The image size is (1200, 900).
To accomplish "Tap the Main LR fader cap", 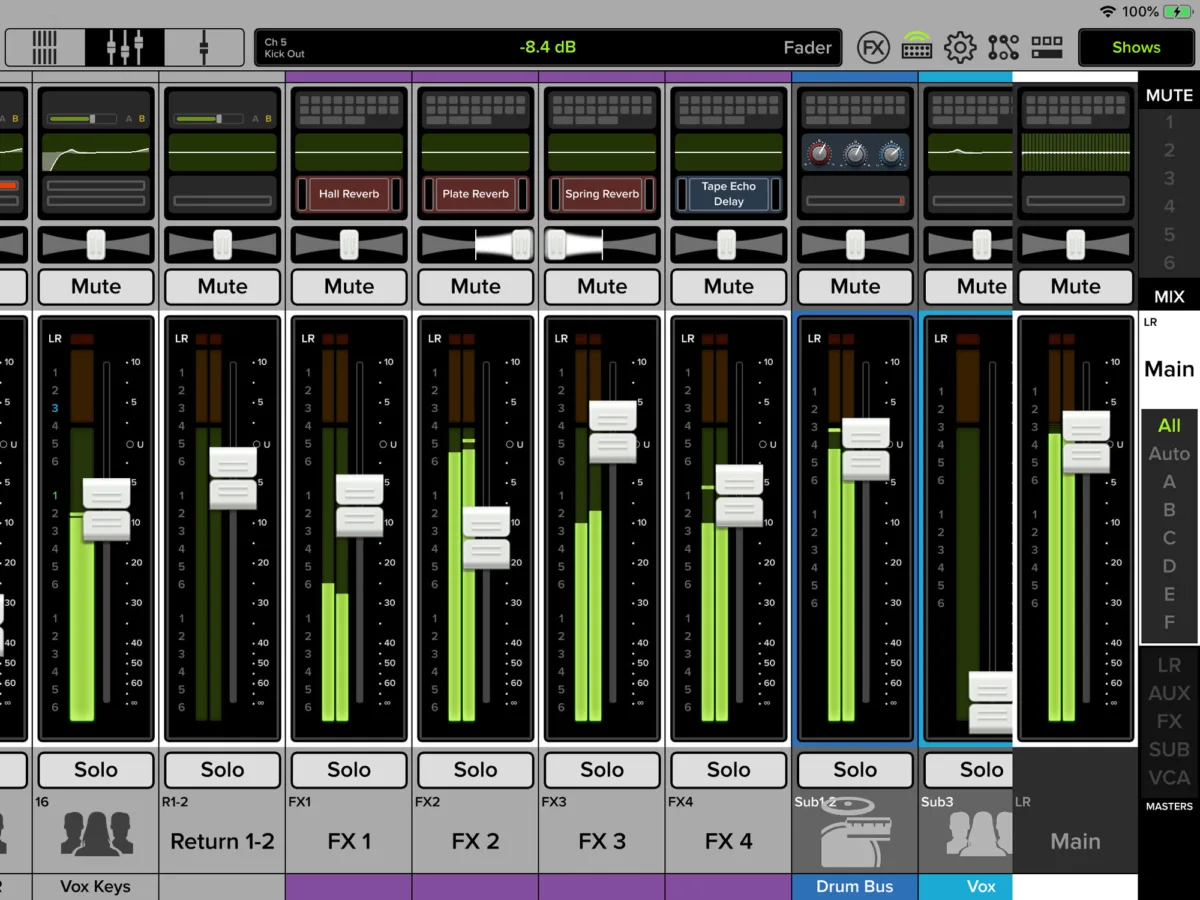I will [x=1085, y=442].
